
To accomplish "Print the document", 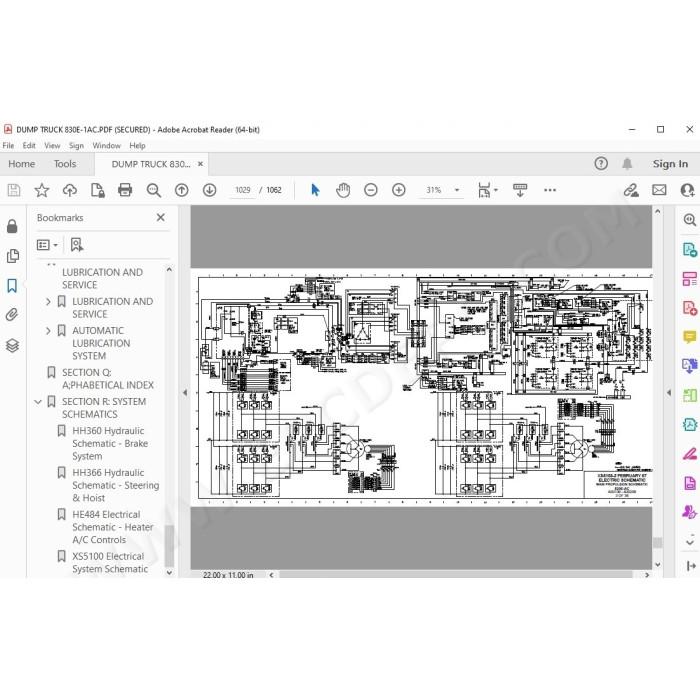I will click(x=125, y=190).
